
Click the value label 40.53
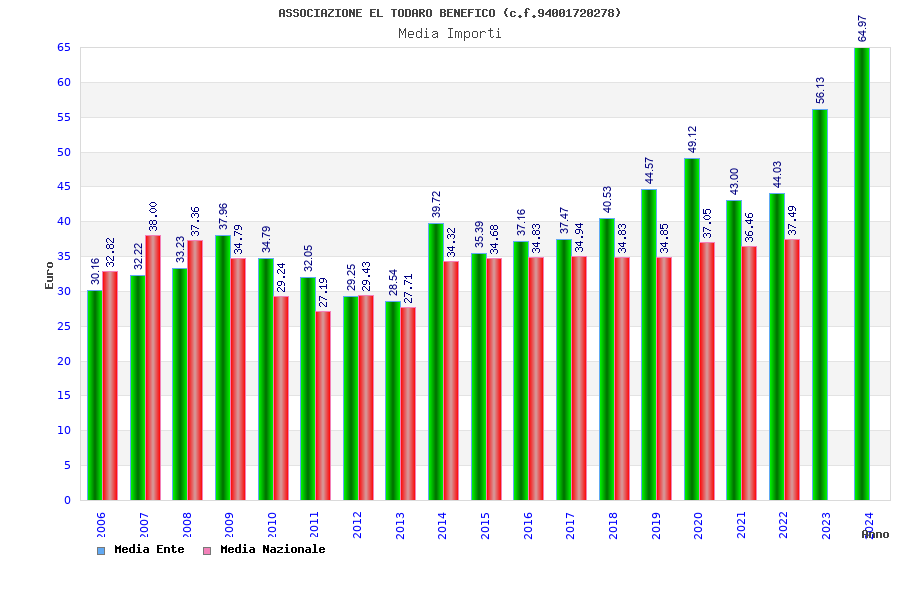(607, 199)
